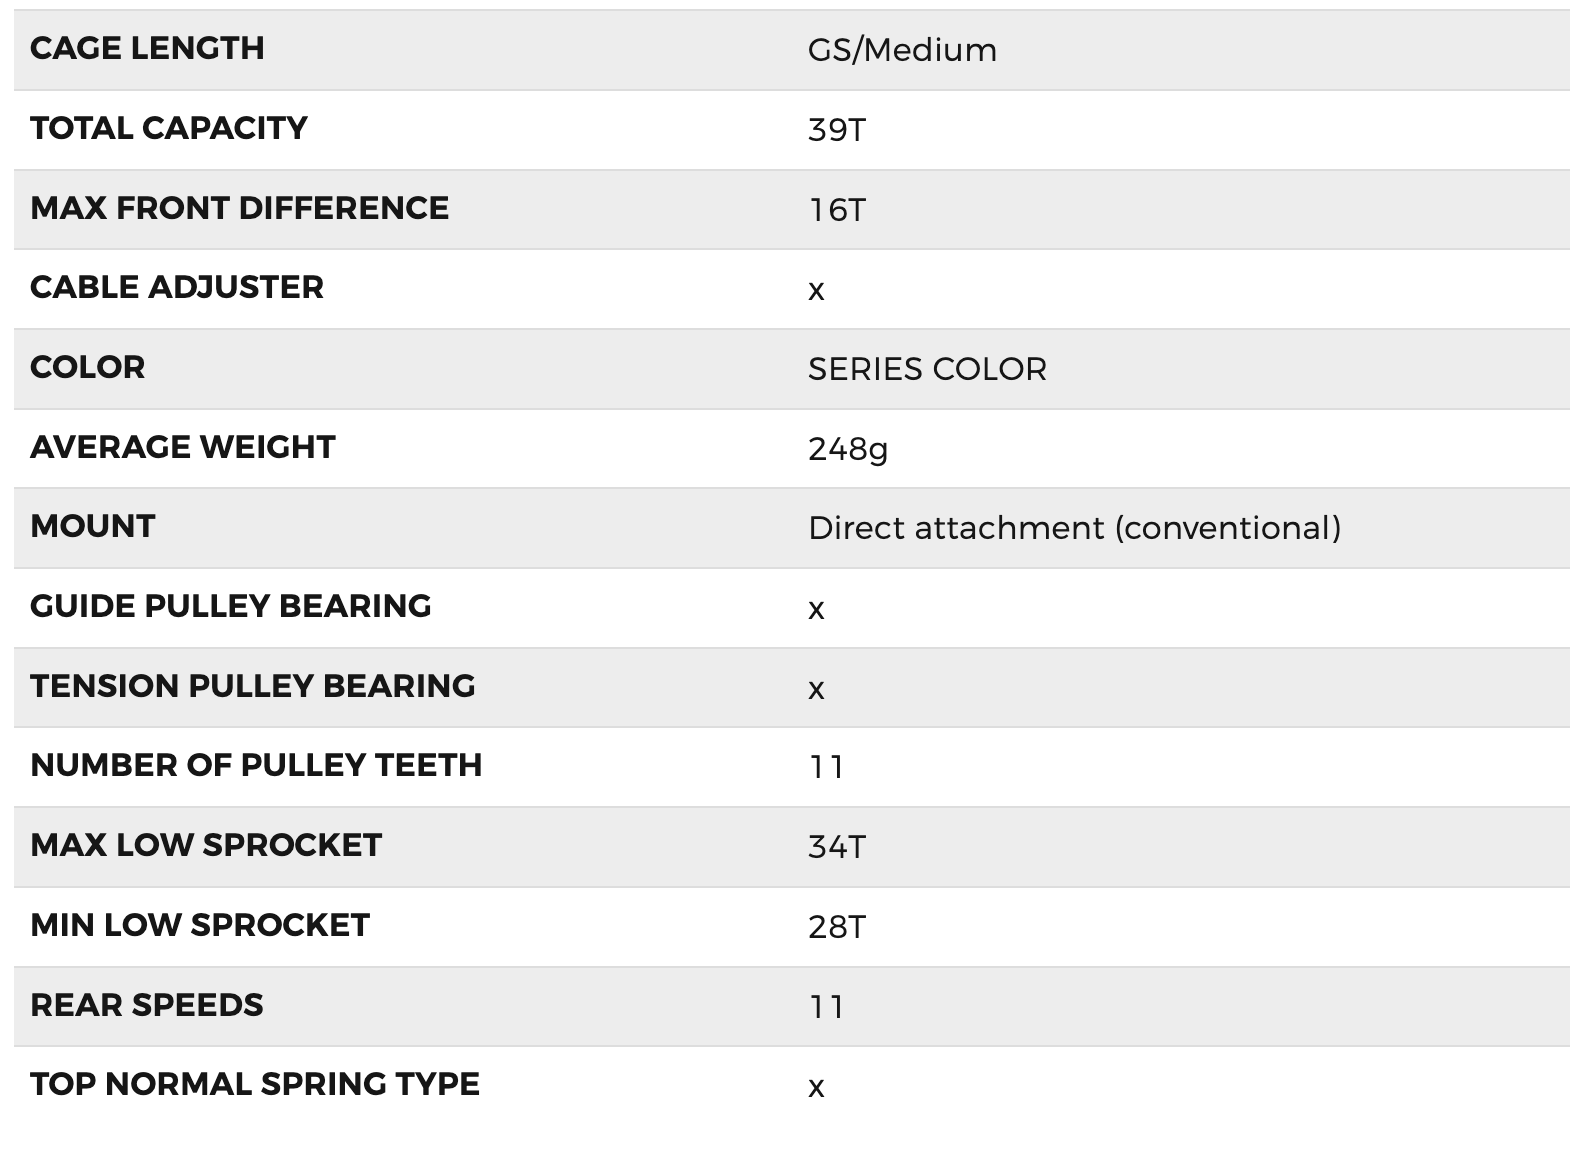Select the 34T max low sprocket value
Viewport: 1577px width, 1149px height.
click(836, 847)
